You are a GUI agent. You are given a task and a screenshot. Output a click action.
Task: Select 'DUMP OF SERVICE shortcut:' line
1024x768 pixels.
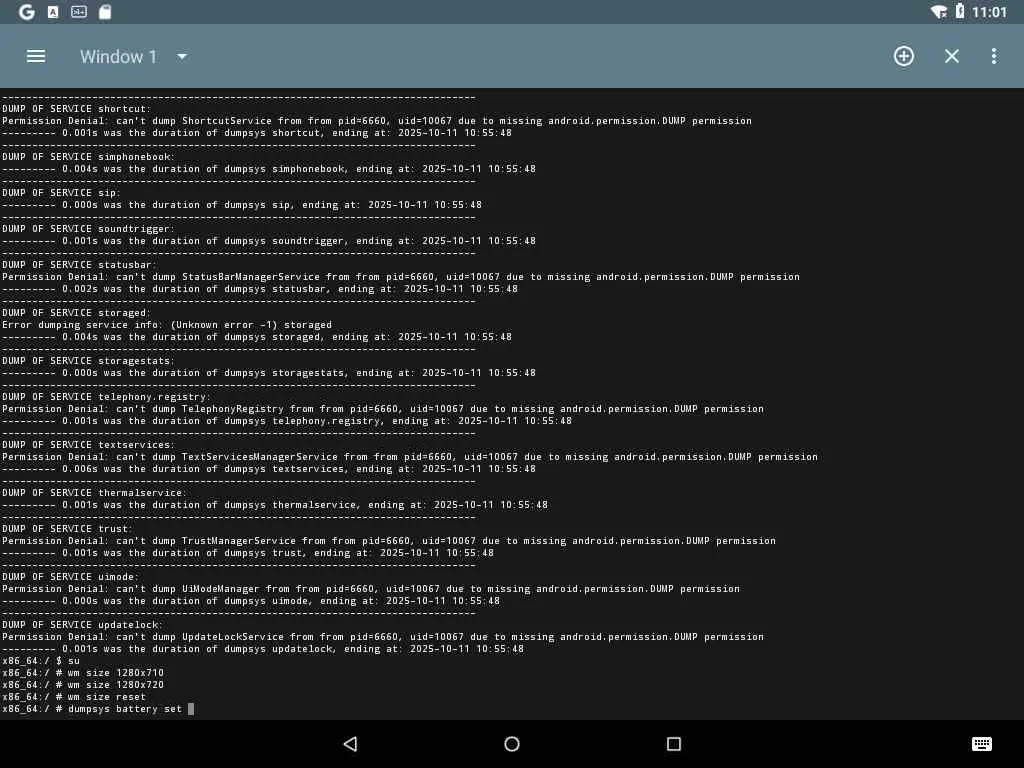(x=76, y=108)
